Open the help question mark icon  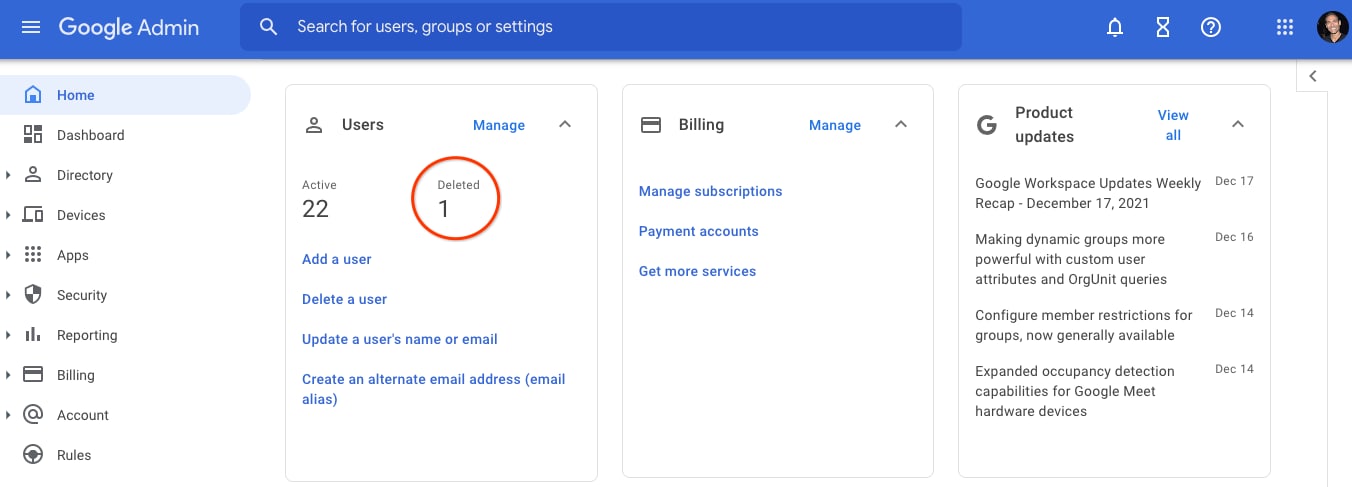(1211, 27)
